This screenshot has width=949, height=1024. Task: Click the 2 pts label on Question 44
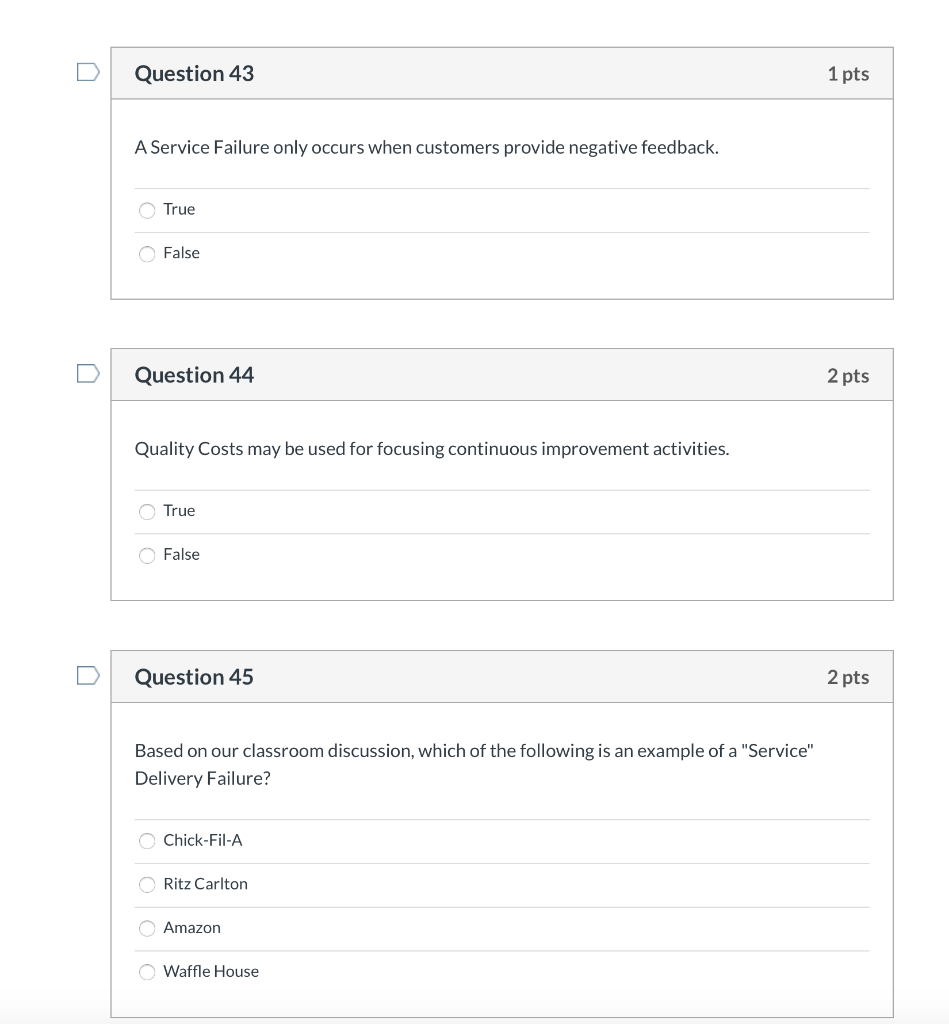[849, 375]
